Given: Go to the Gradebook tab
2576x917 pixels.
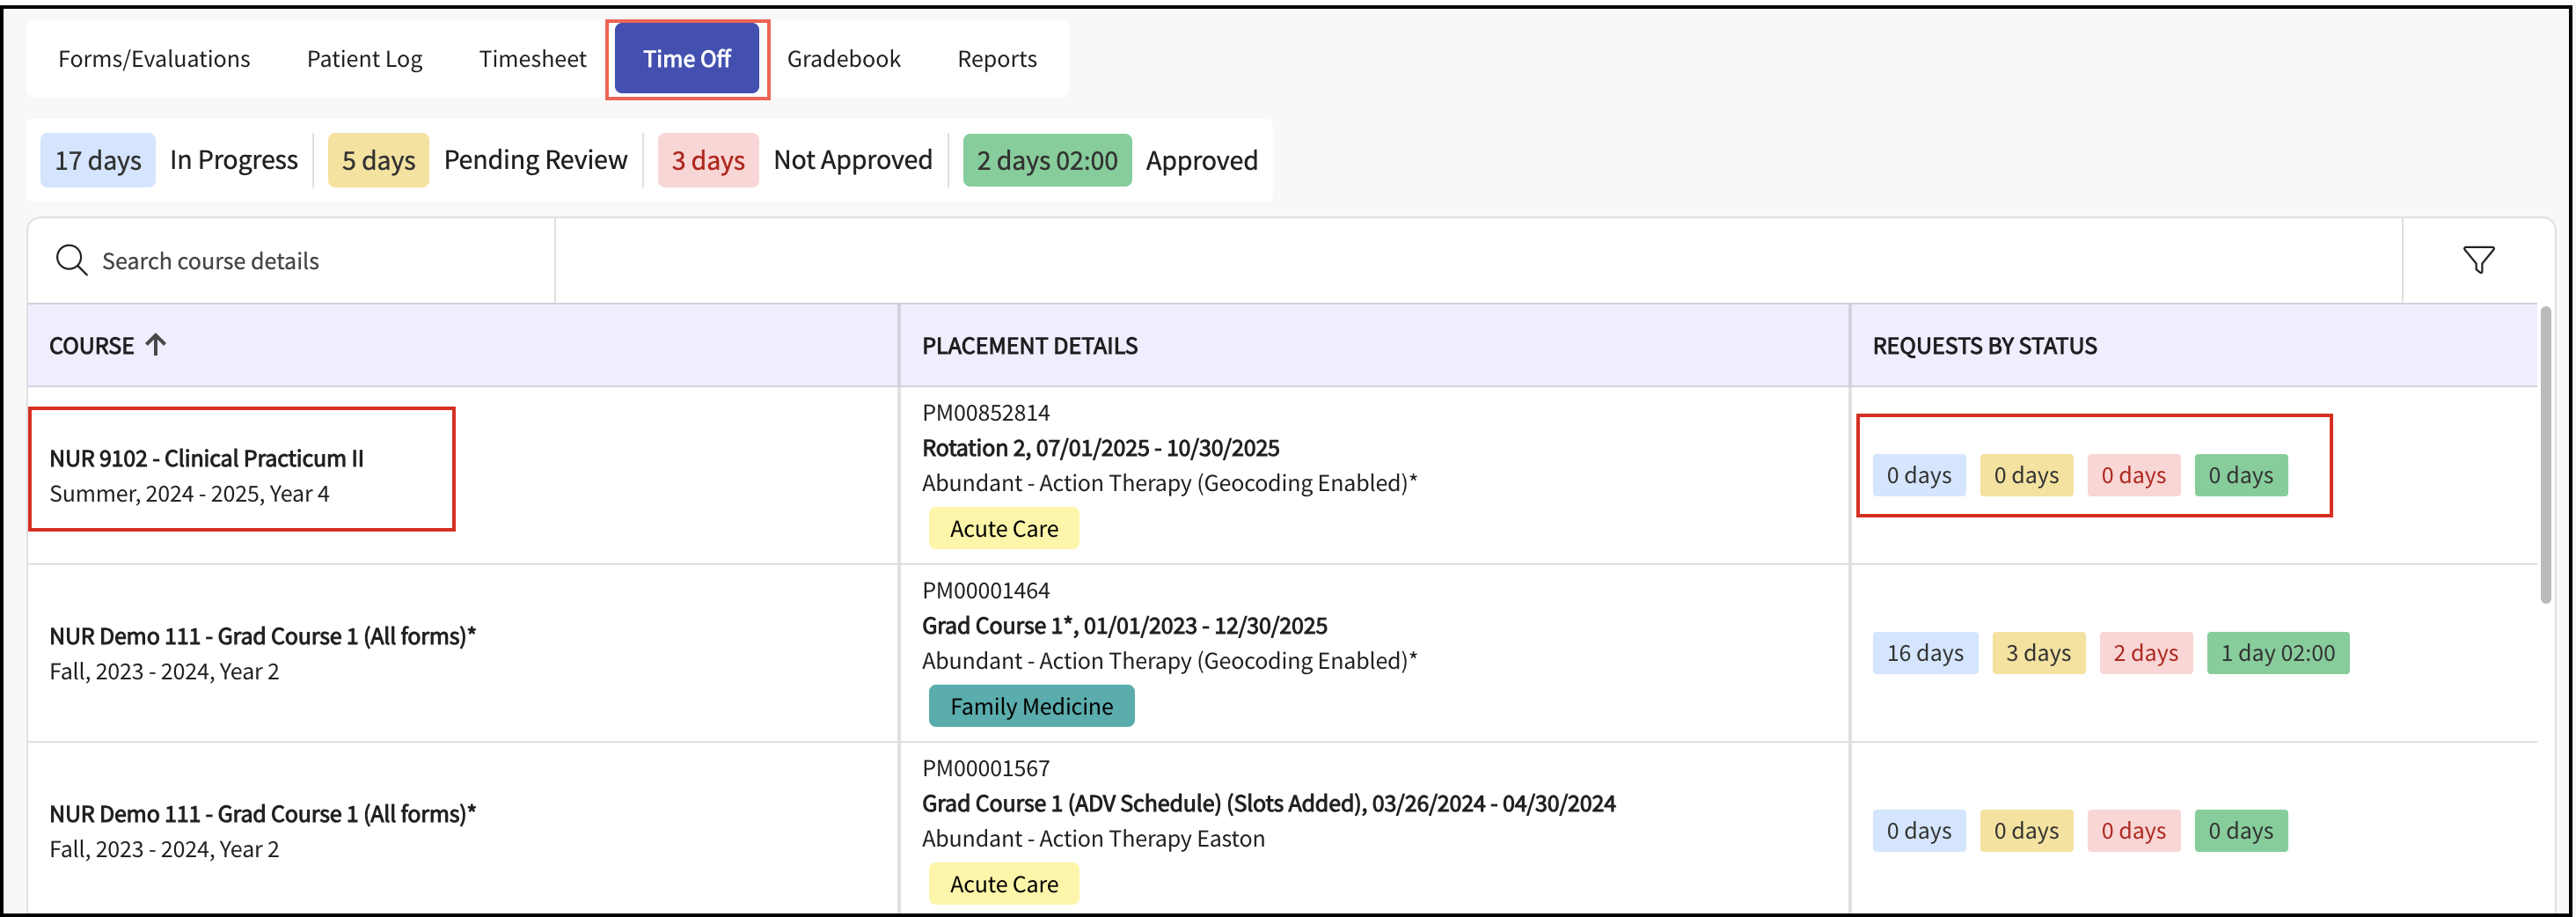Looking at the screenshot, I should tap(843, 59).
